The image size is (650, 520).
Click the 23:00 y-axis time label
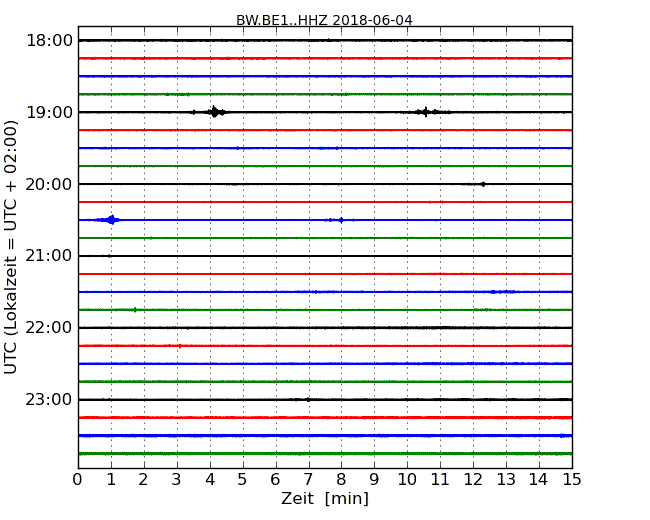(49, 399)
